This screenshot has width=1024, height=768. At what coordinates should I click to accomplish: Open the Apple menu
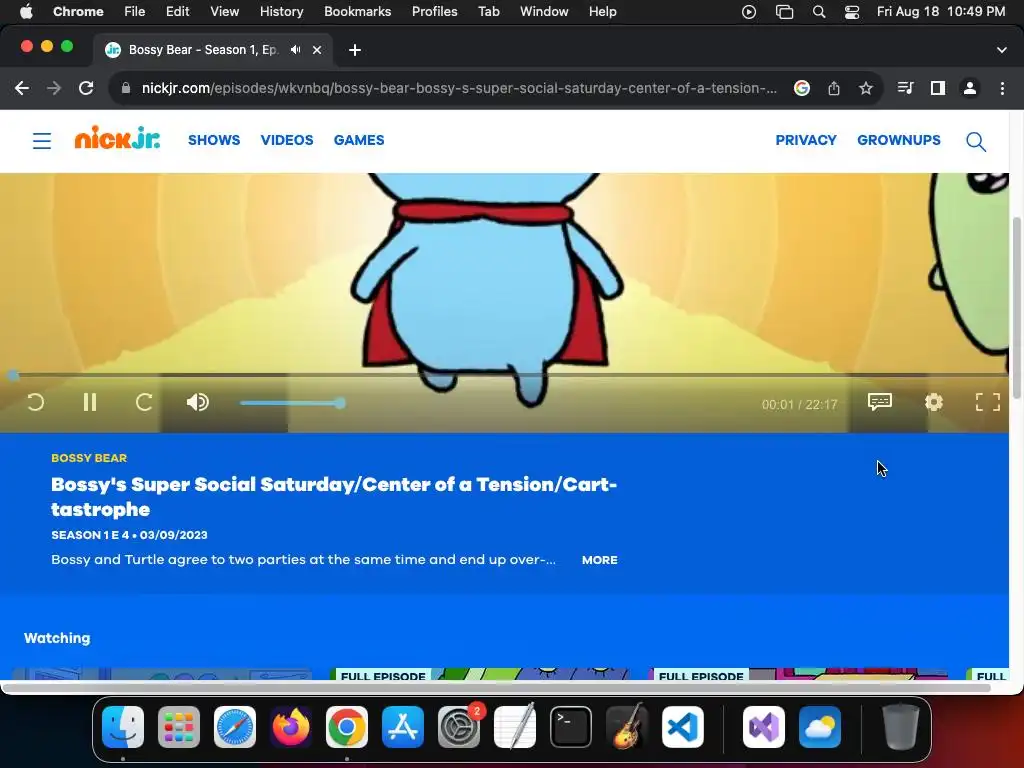(x=26, y=11)
